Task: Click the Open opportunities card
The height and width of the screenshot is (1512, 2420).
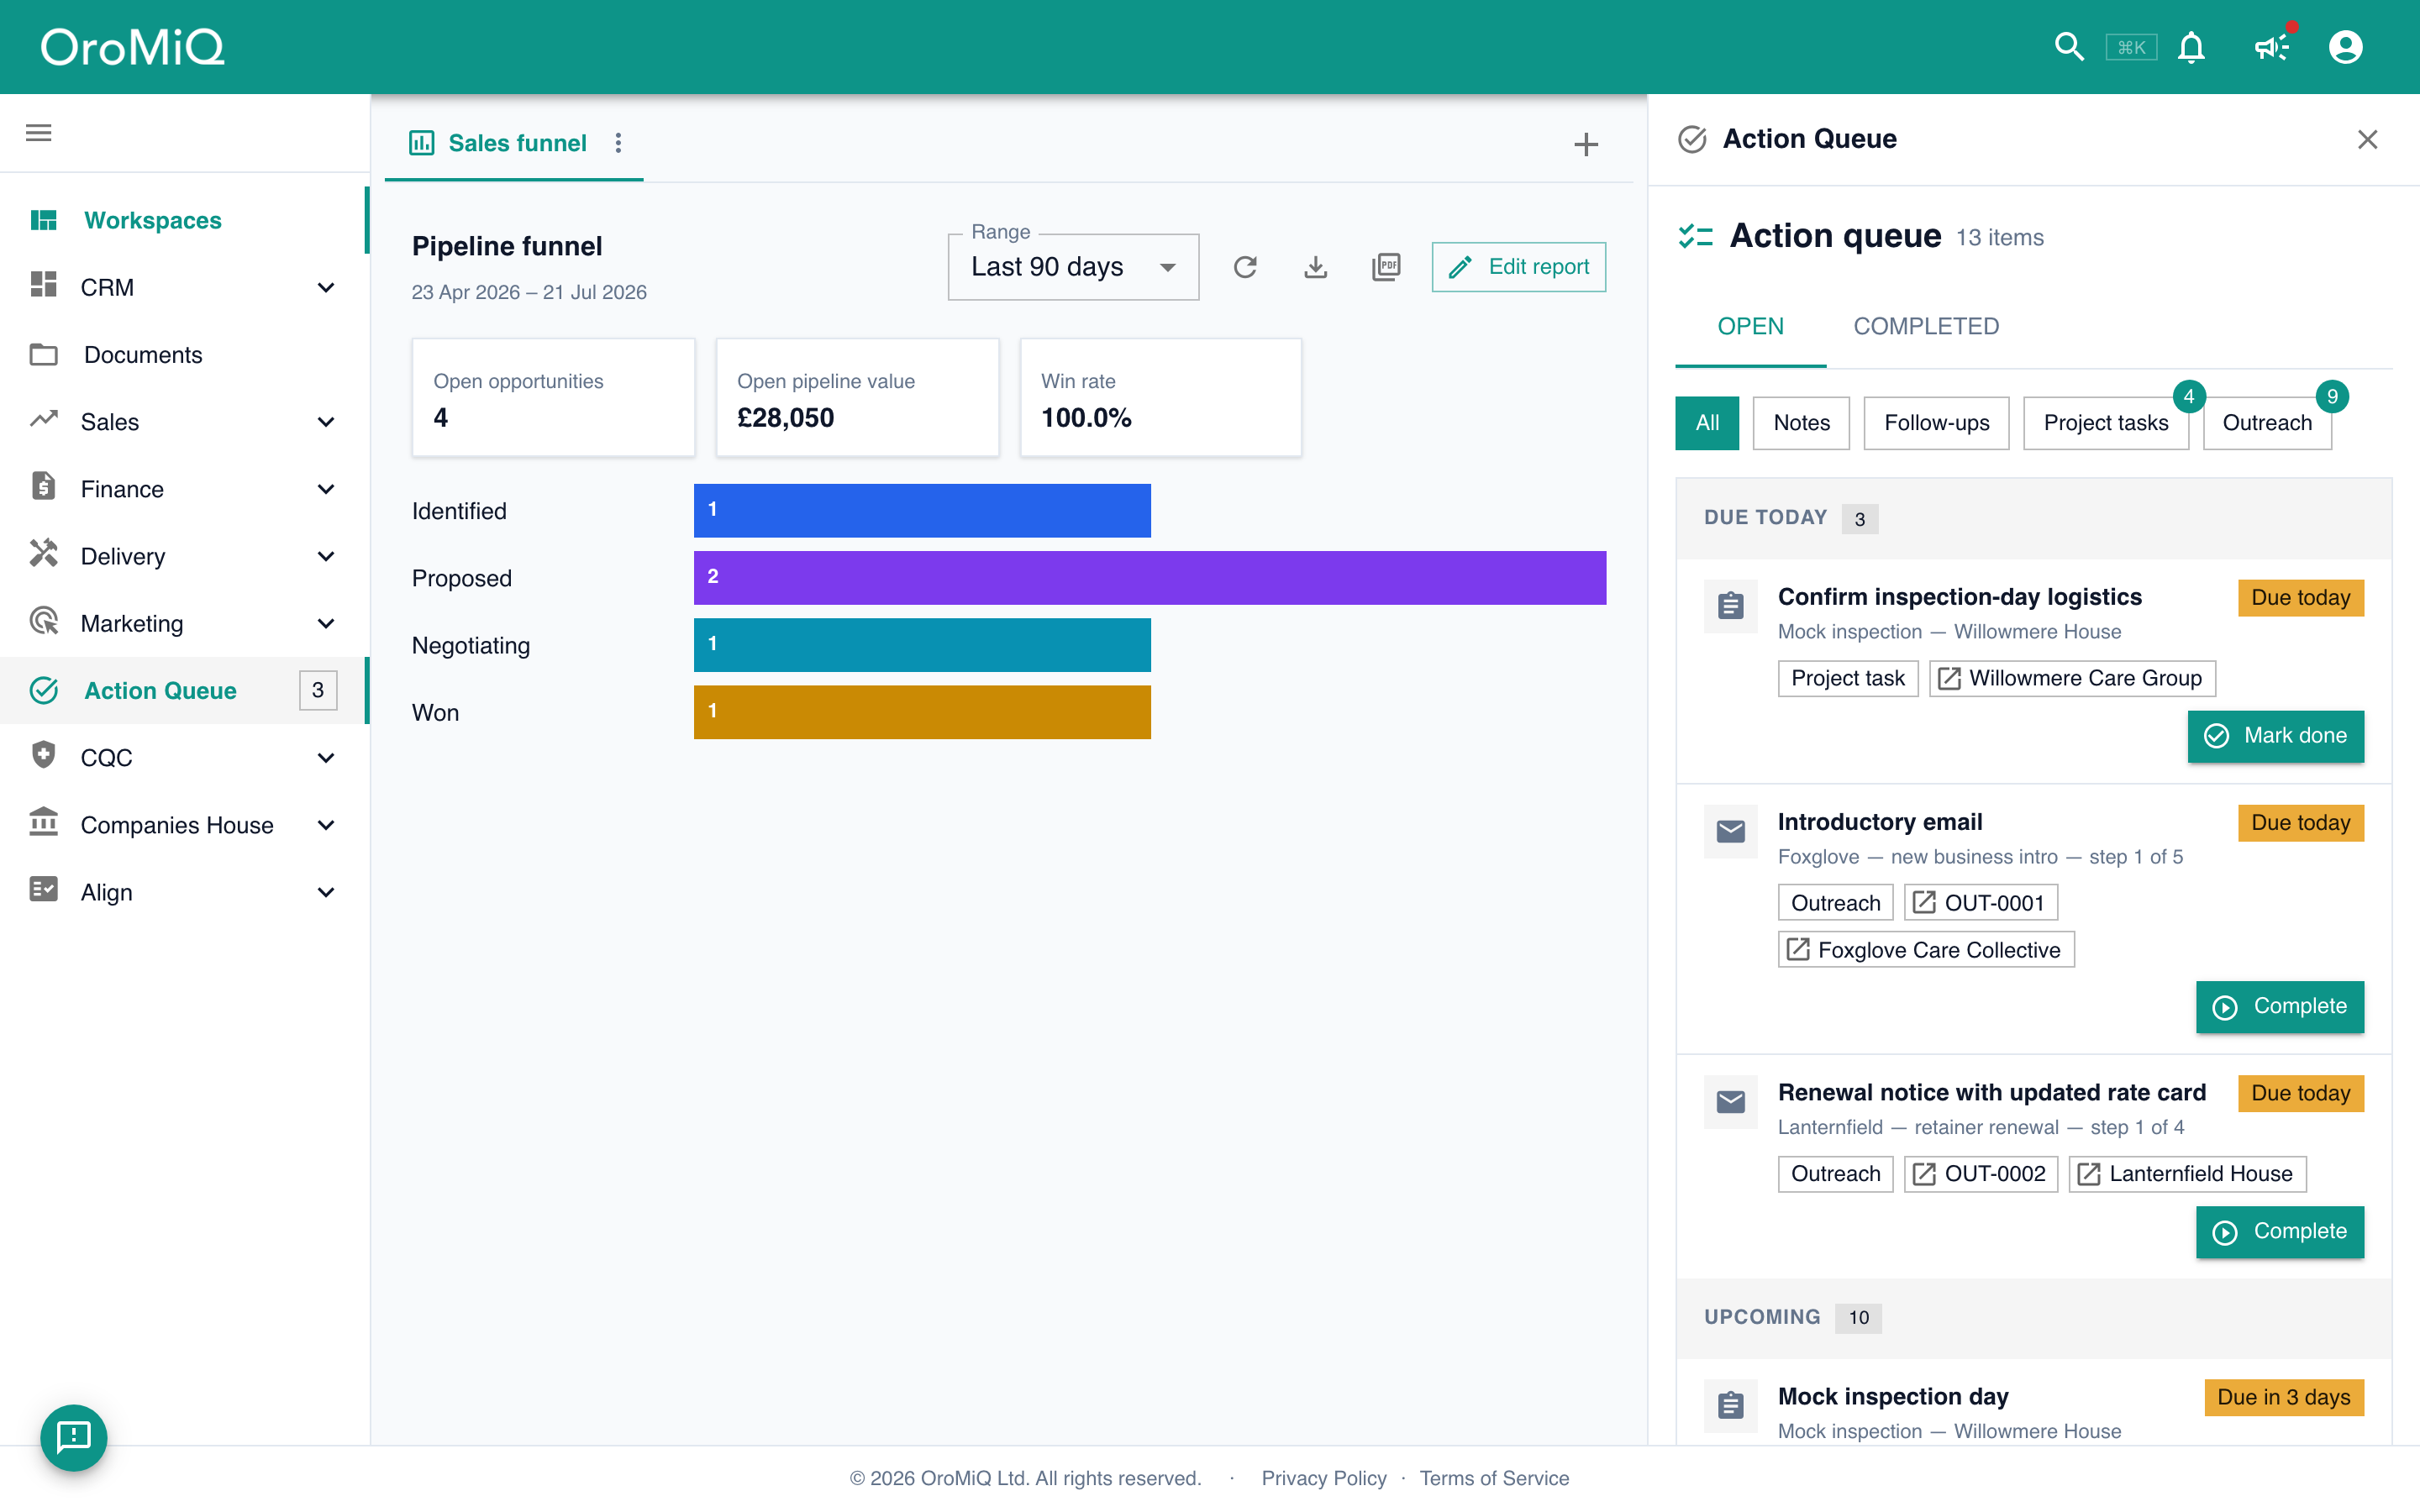Action: [553, 398]
